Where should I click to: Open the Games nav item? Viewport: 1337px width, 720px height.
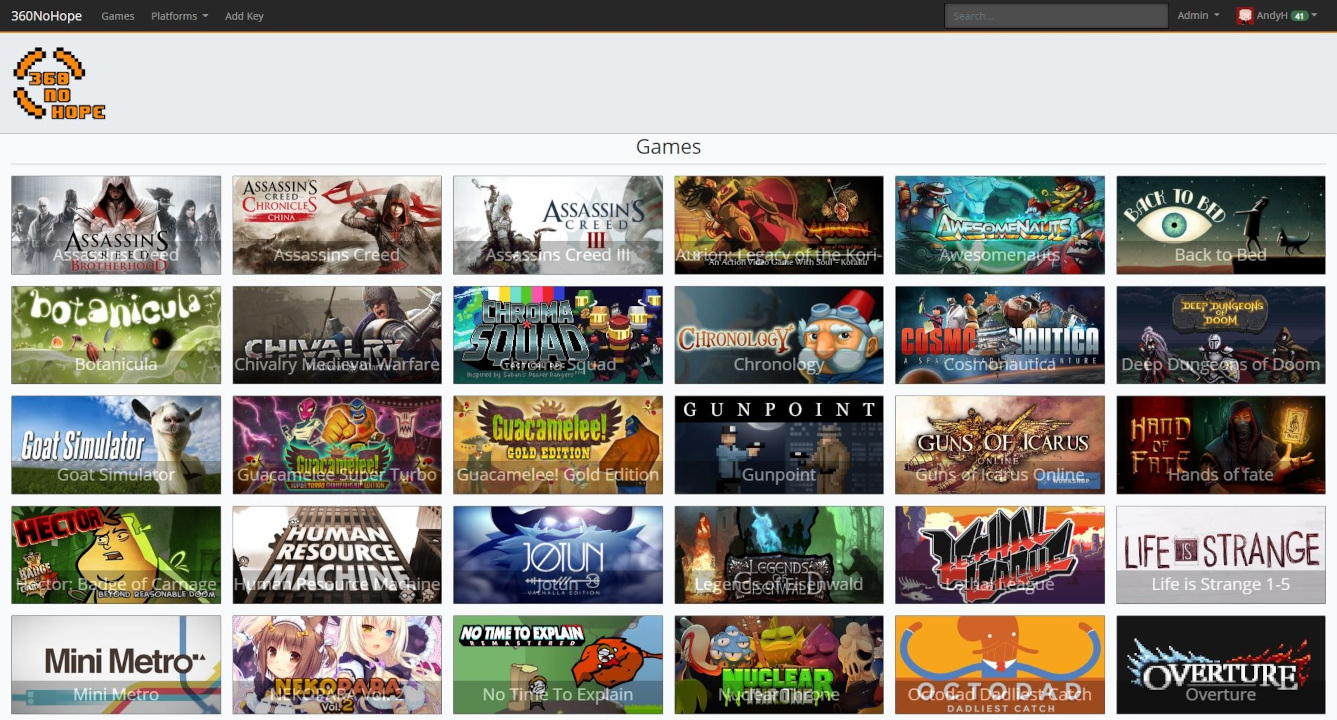click(x=118, y=16)
